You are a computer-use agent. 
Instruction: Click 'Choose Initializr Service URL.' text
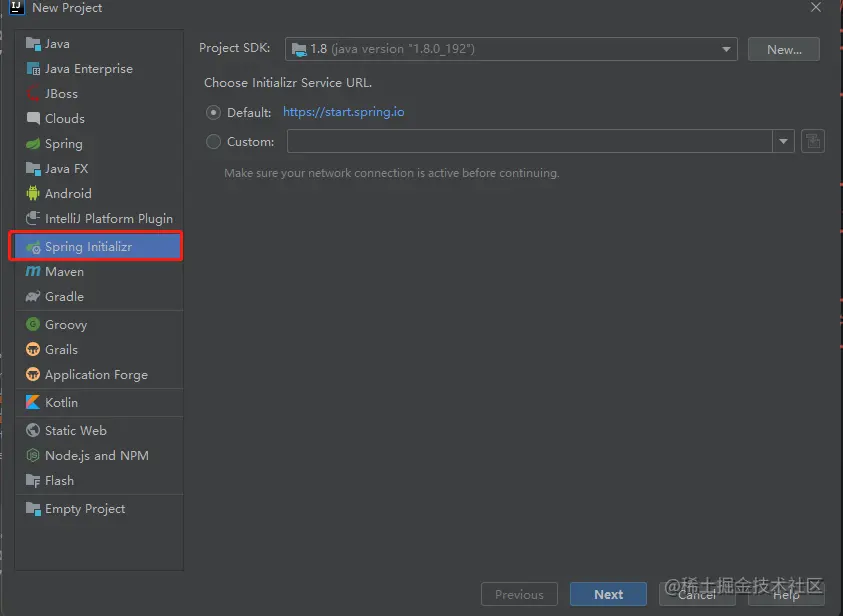(288, 83)
